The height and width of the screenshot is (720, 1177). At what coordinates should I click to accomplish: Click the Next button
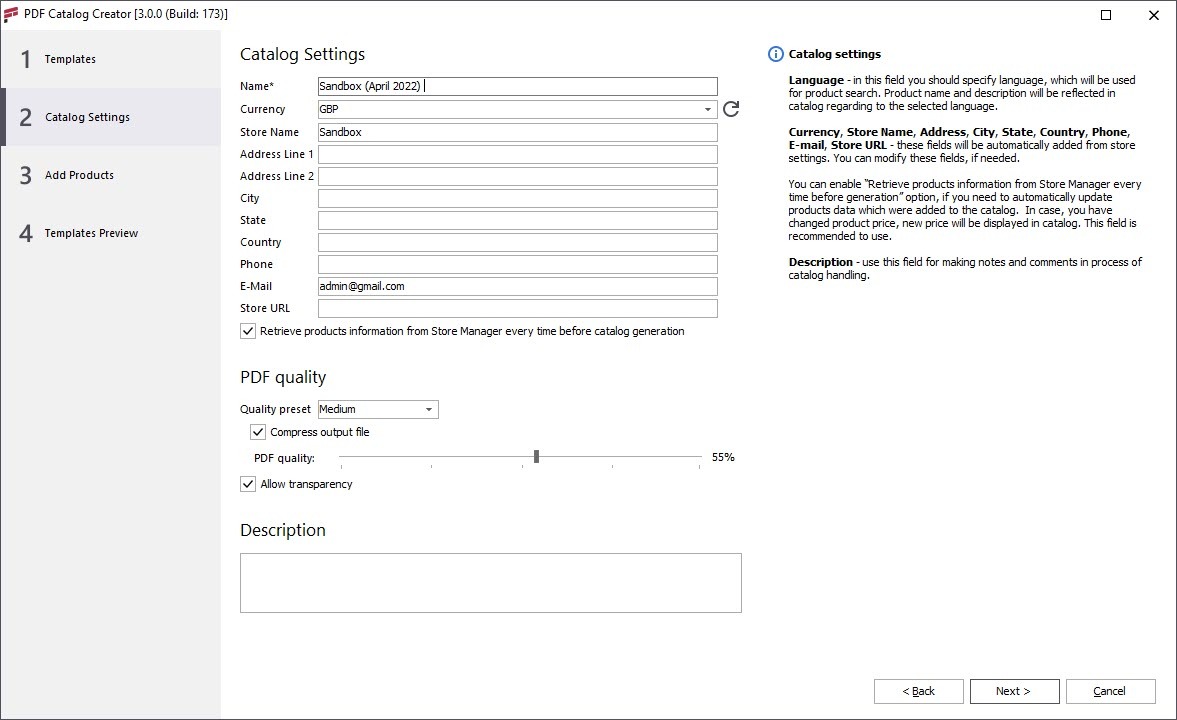tap(1012, 691)
